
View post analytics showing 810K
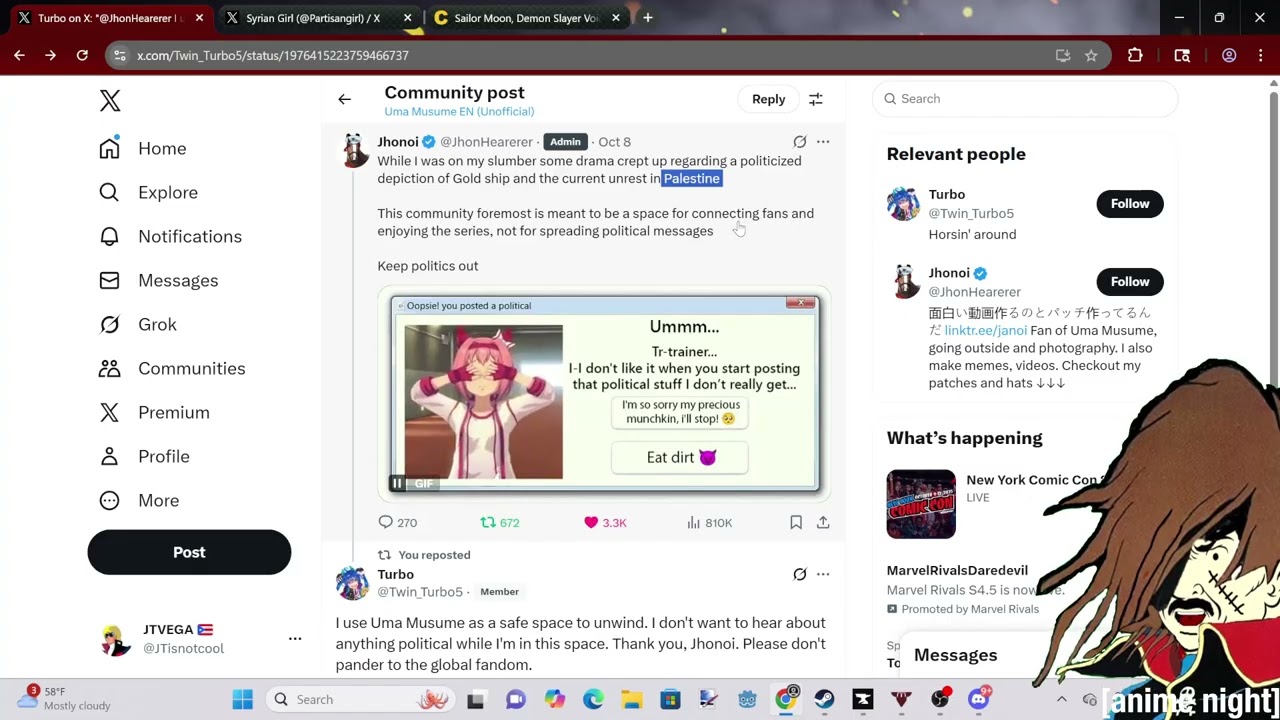click(710, 522)
